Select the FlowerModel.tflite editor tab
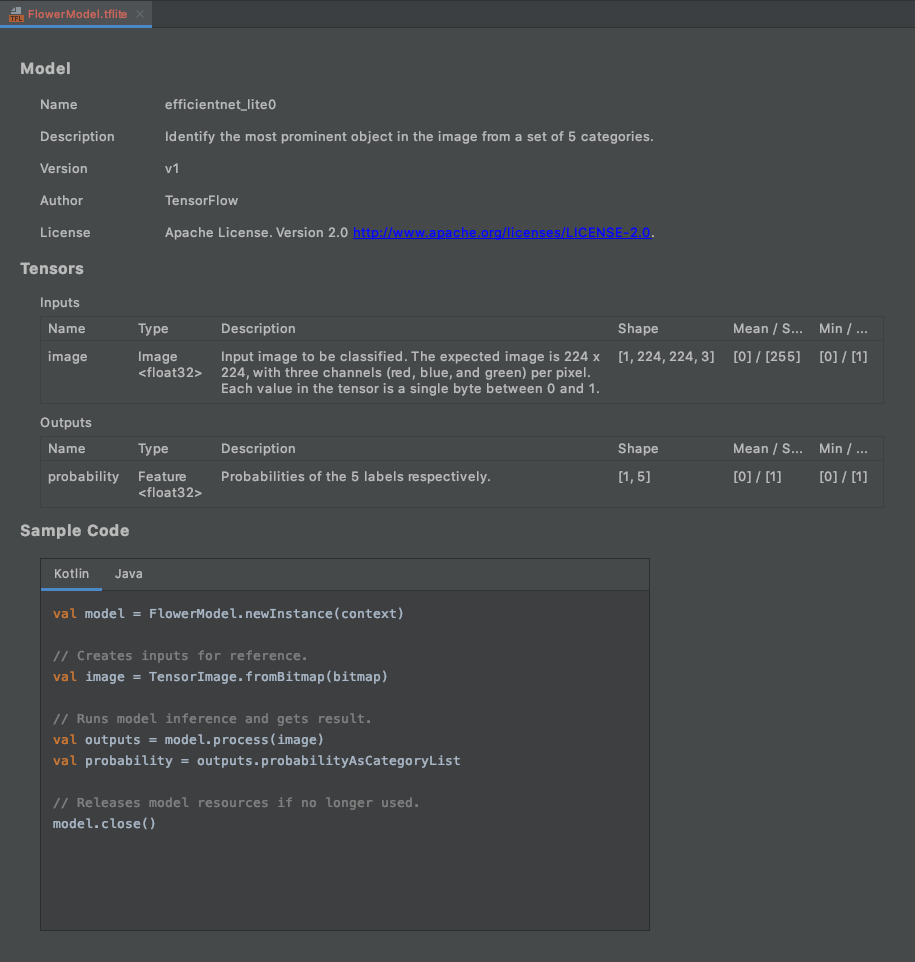The width and height of the screenshot is (915, 962). point(77,14)
